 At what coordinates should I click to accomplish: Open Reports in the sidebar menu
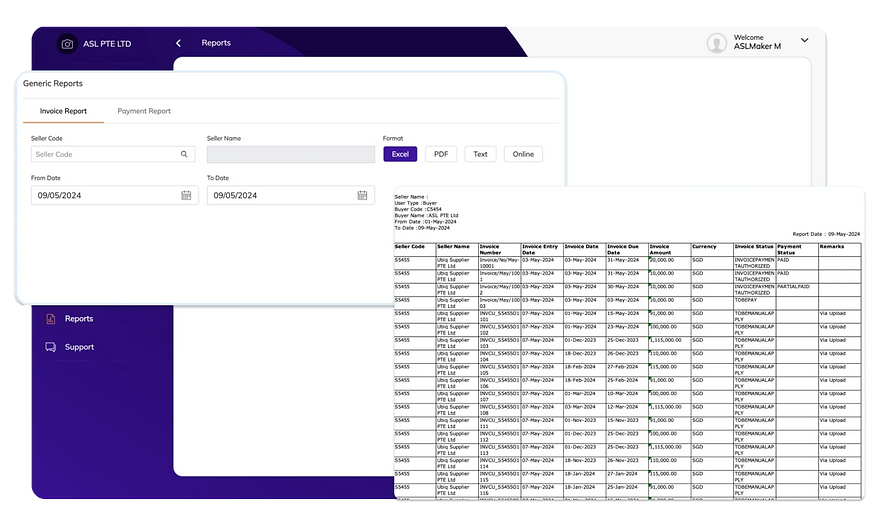(x=79, y=319)
